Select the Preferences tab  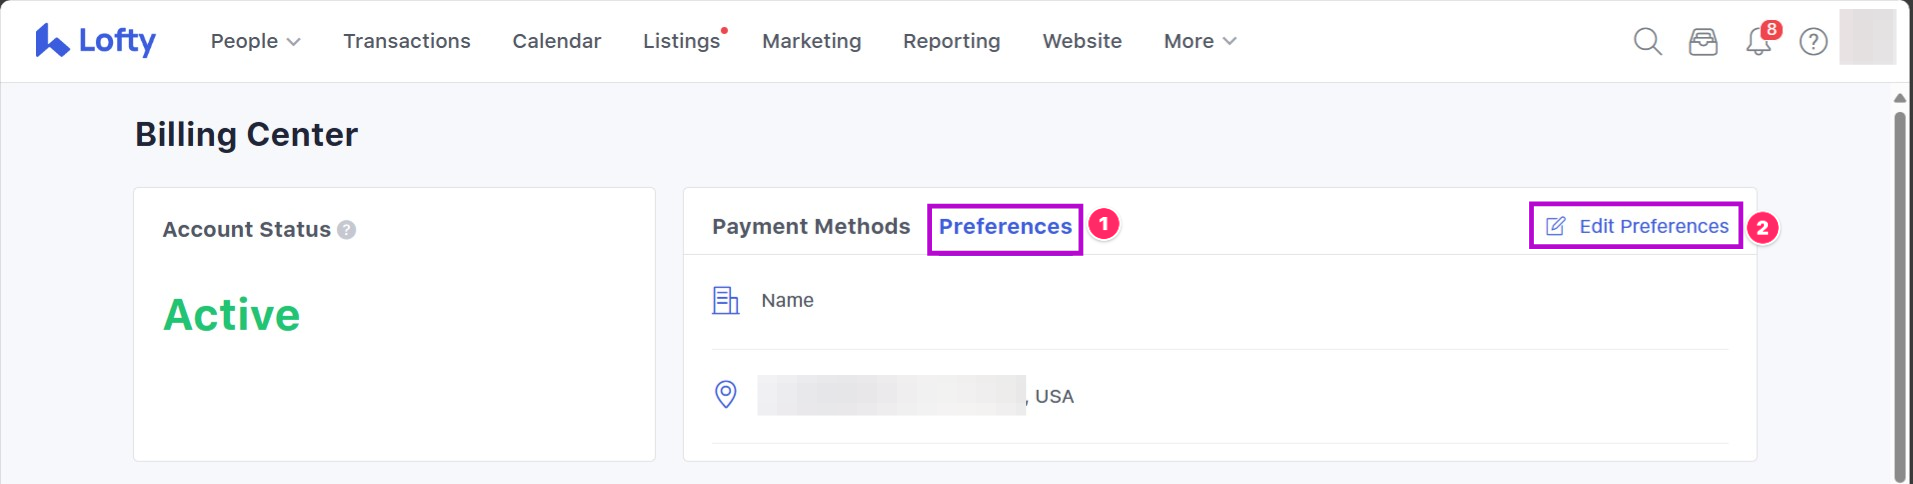(1004, 227)
